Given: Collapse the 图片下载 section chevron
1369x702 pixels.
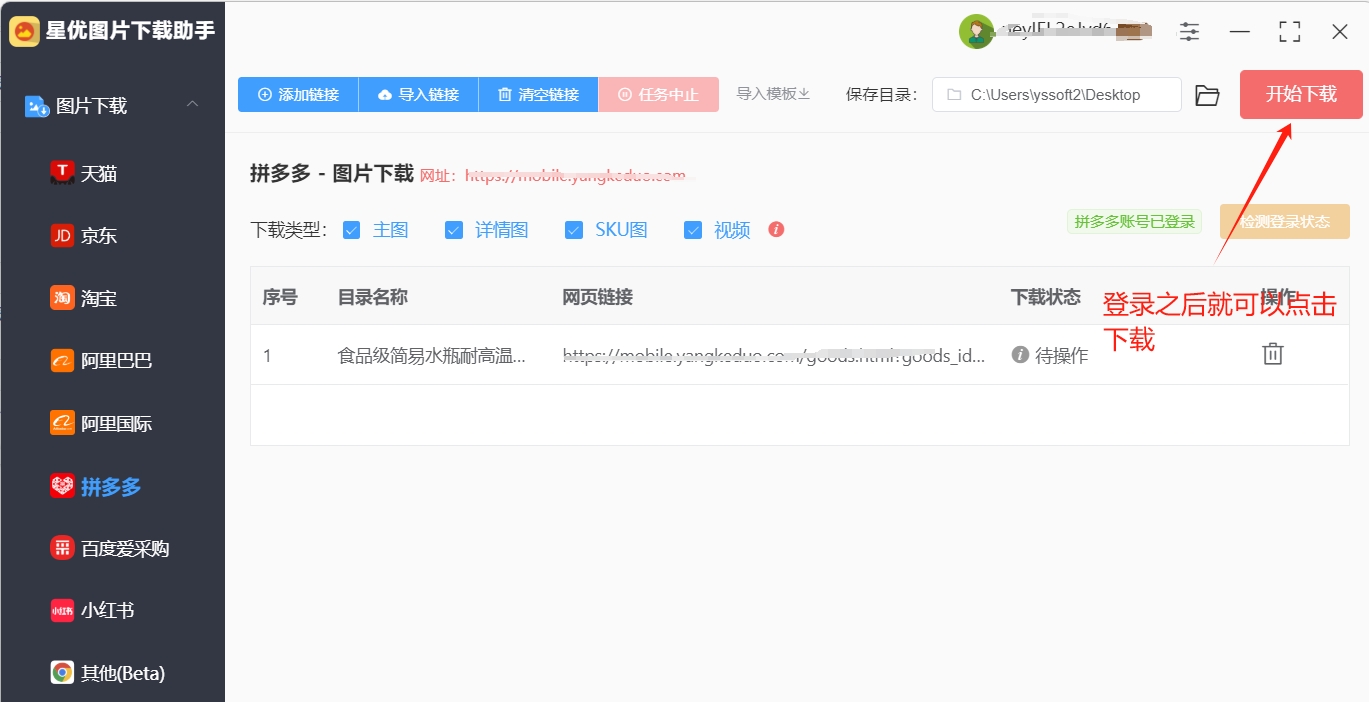Looking at the screenshot, I should tap(193, 105).
